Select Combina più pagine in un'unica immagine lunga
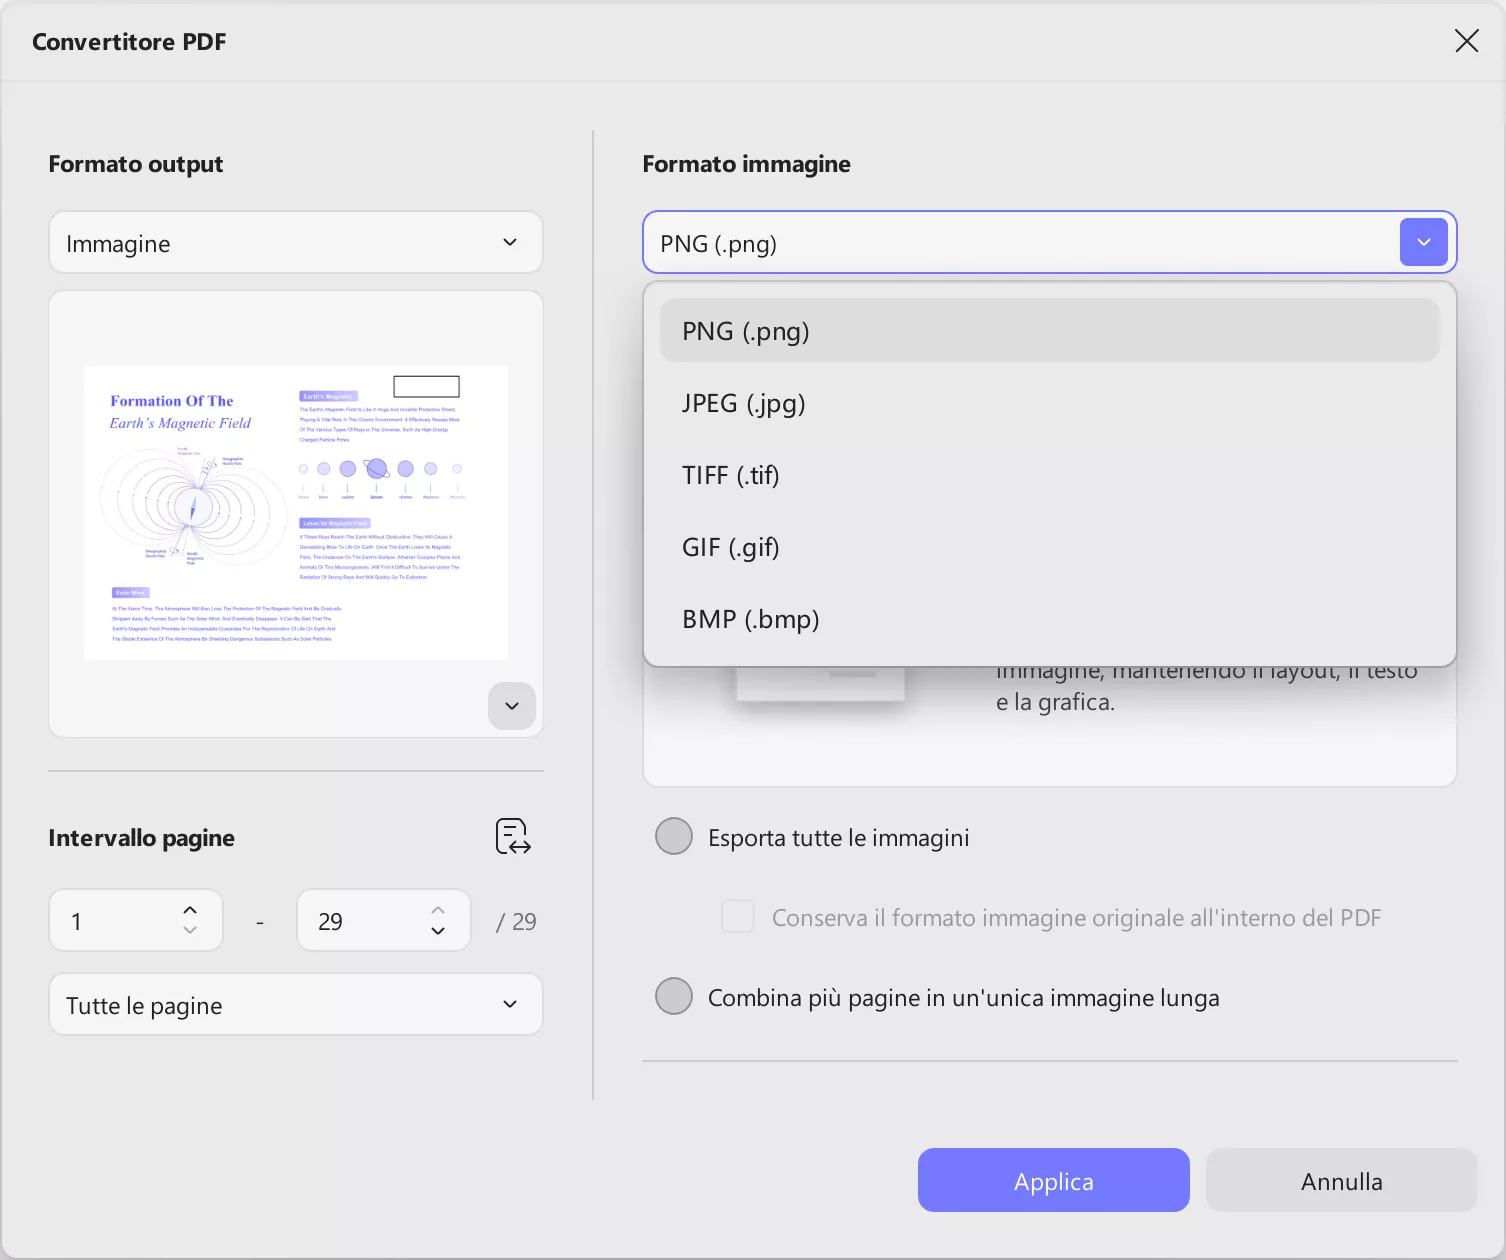1506x1260 pixels. click(674, 996)
